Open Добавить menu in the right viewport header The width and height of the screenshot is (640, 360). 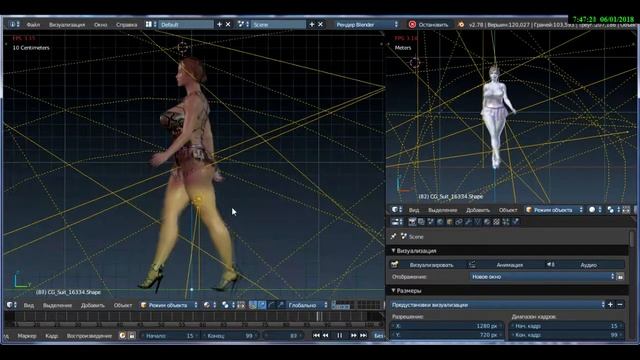(x=478, y=210)
